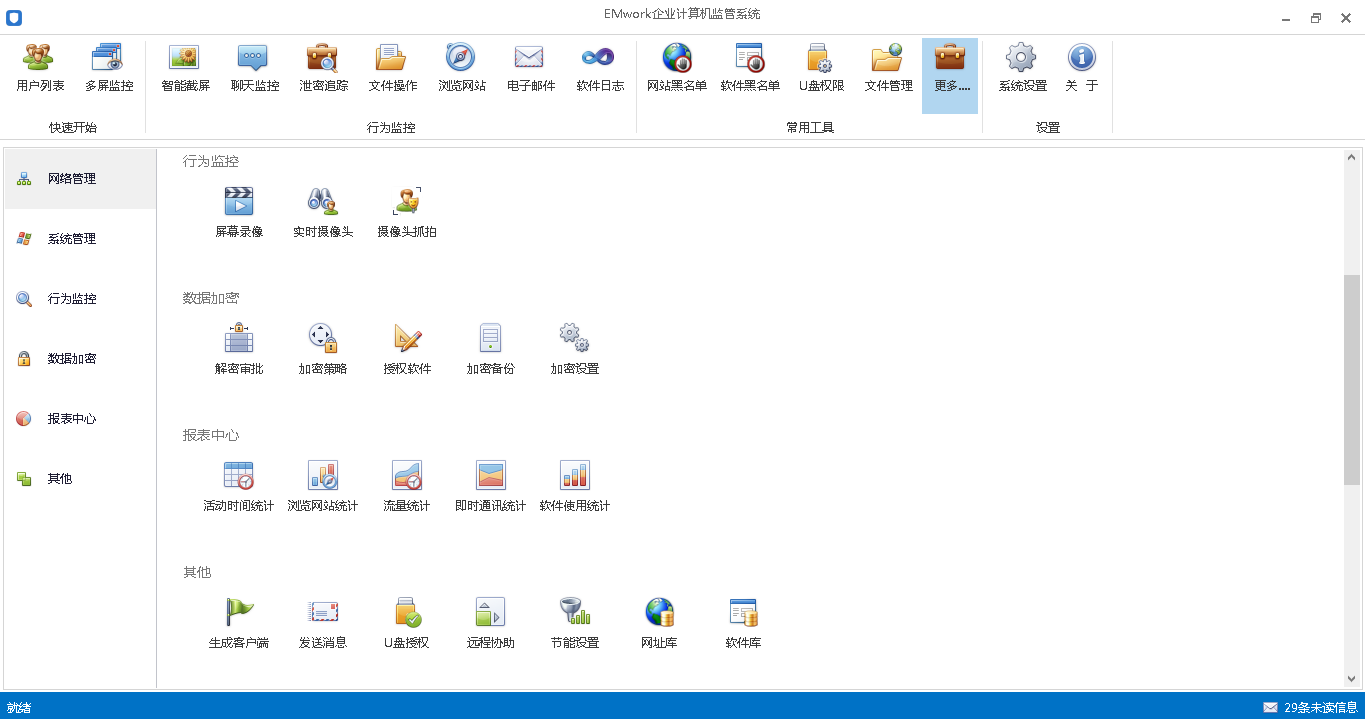Select 数据加密 in the sidebar
The height and width of the screenshot is (719, 1365).
tap(80, 359)
